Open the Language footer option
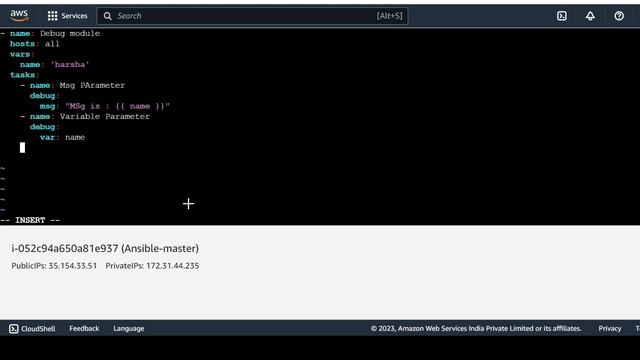640x360 pixels. pyautogui.click(x=129, y=329)
